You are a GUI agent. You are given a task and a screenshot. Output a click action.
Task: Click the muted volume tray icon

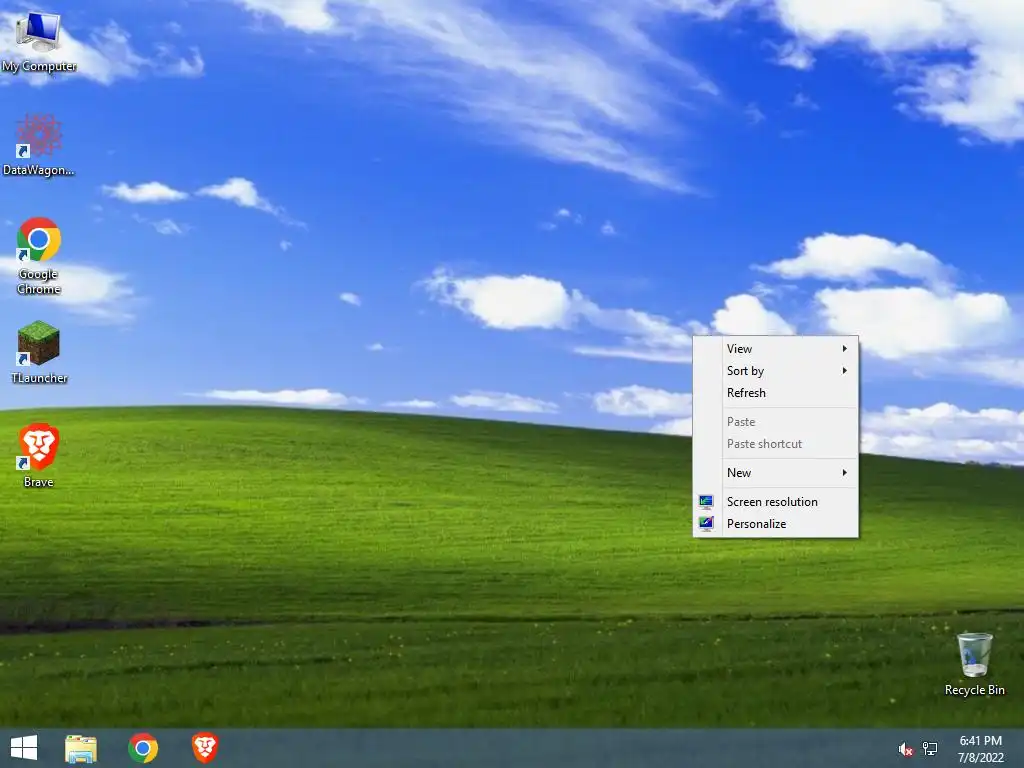tap(905, 749)
